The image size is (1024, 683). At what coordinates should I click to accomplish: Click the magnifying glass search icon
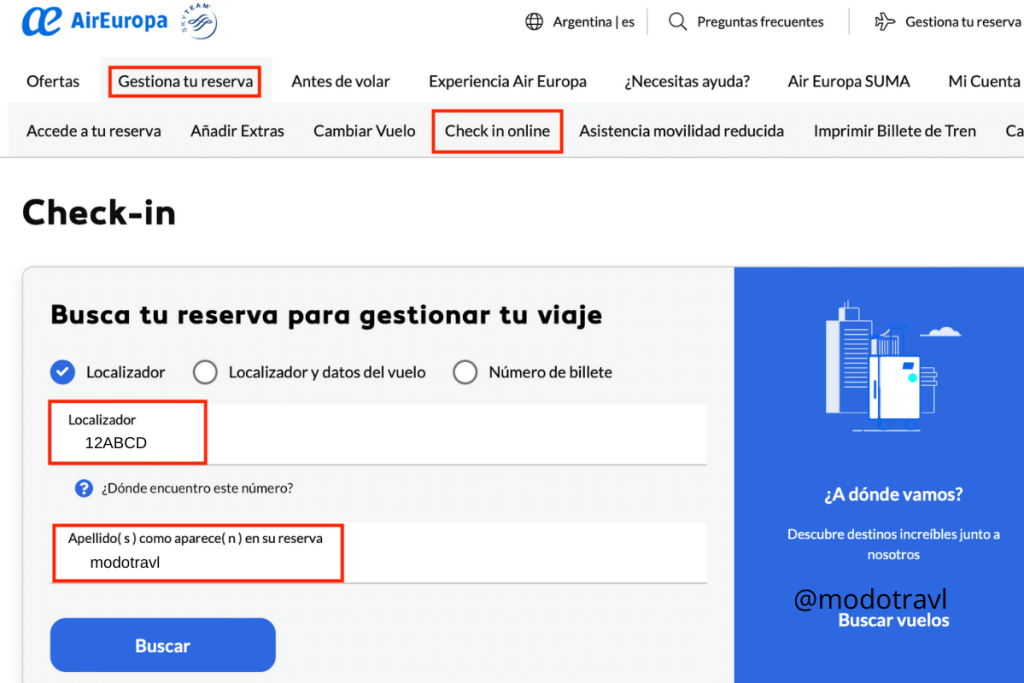[678, 22]
